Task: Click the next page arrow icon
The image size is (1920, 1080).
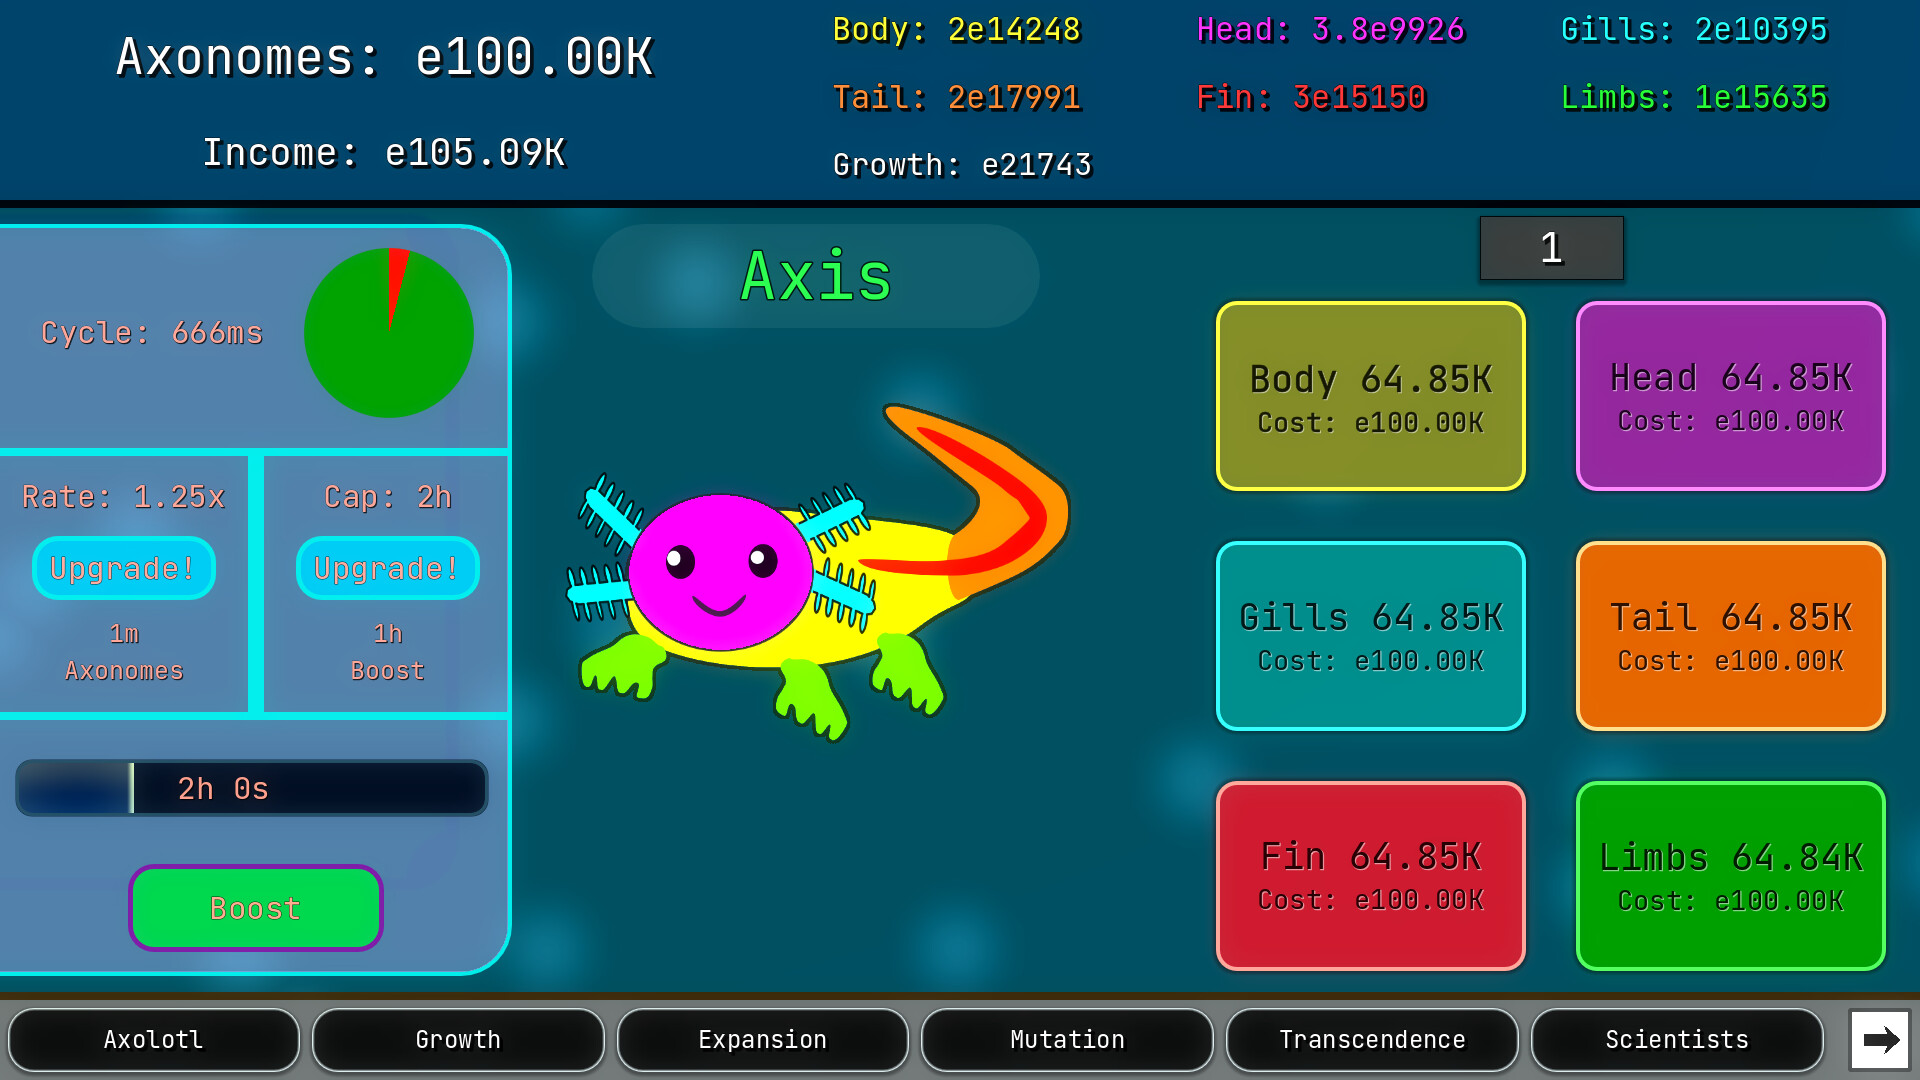Action: [1880, 1040]
